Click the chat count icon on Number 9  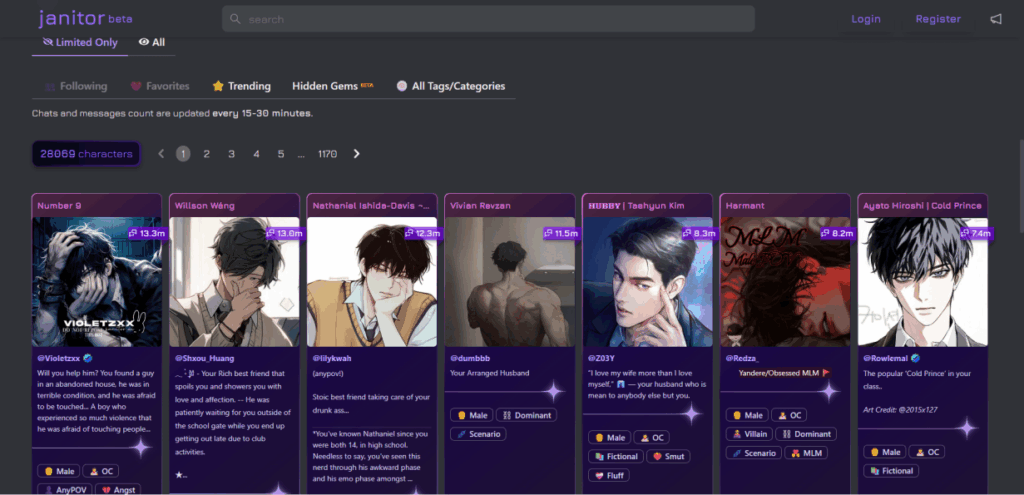[133, 233]
